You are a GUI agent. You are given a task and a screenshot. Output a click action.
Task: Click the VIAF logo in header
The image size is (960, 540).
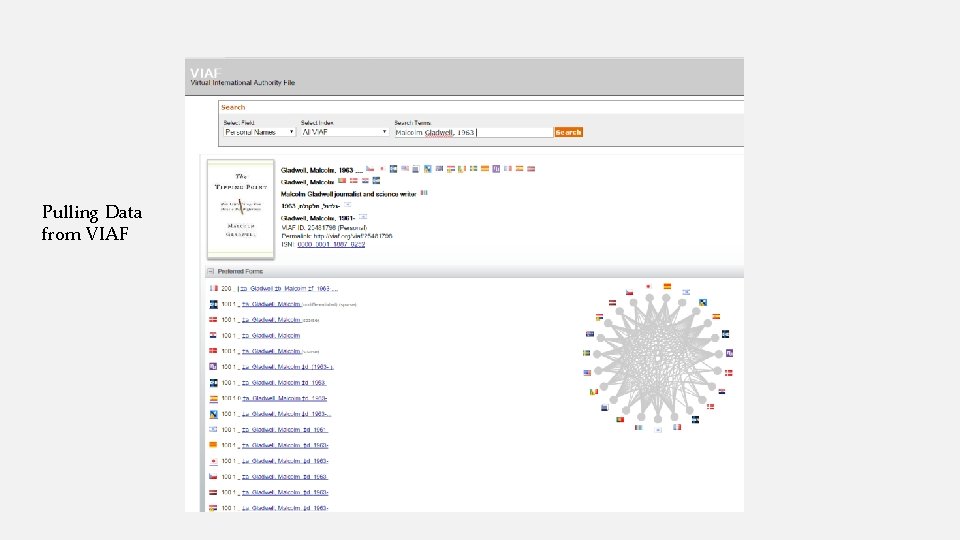coord(205,73)
